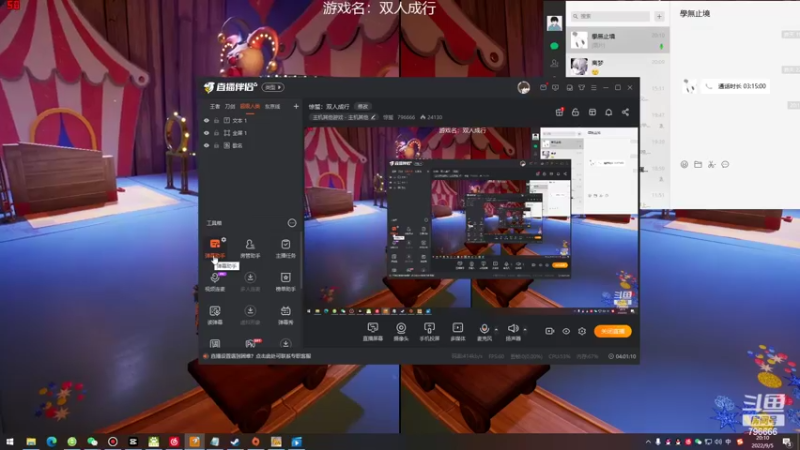The height and width of the screenshot is (450, 800).
Task: Open the 读弹幕 tool
Action: [215, 314]
